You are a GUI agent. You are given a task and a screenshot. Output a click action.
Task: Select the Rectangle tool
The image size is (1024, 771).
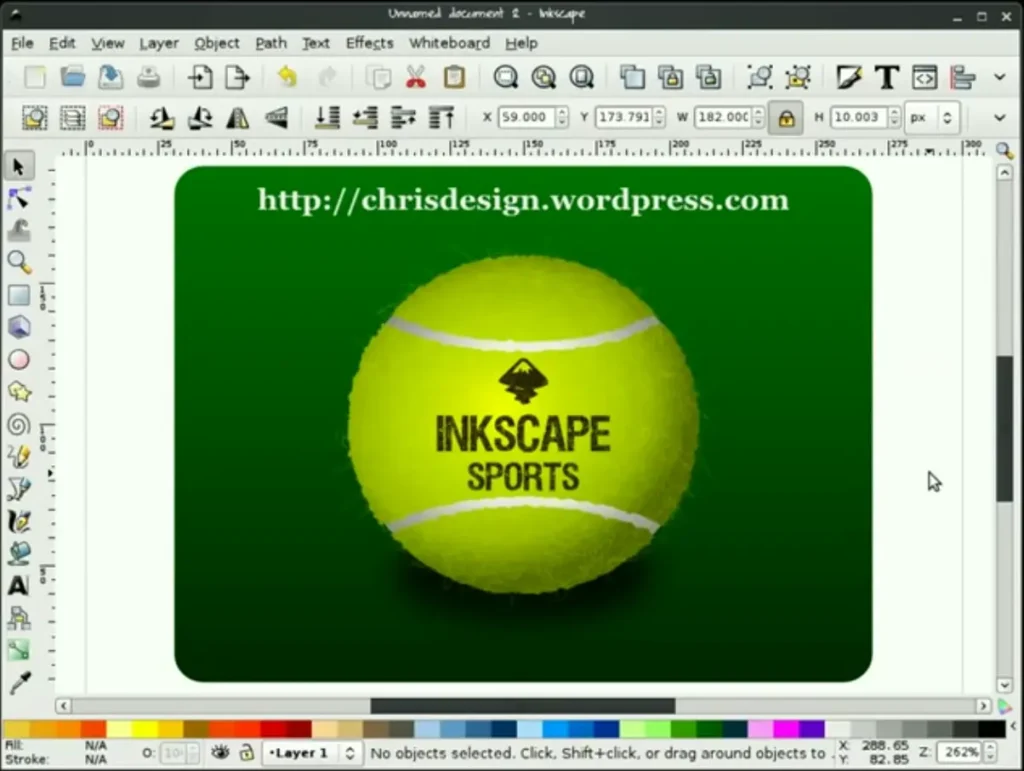[x=18, y=295]
